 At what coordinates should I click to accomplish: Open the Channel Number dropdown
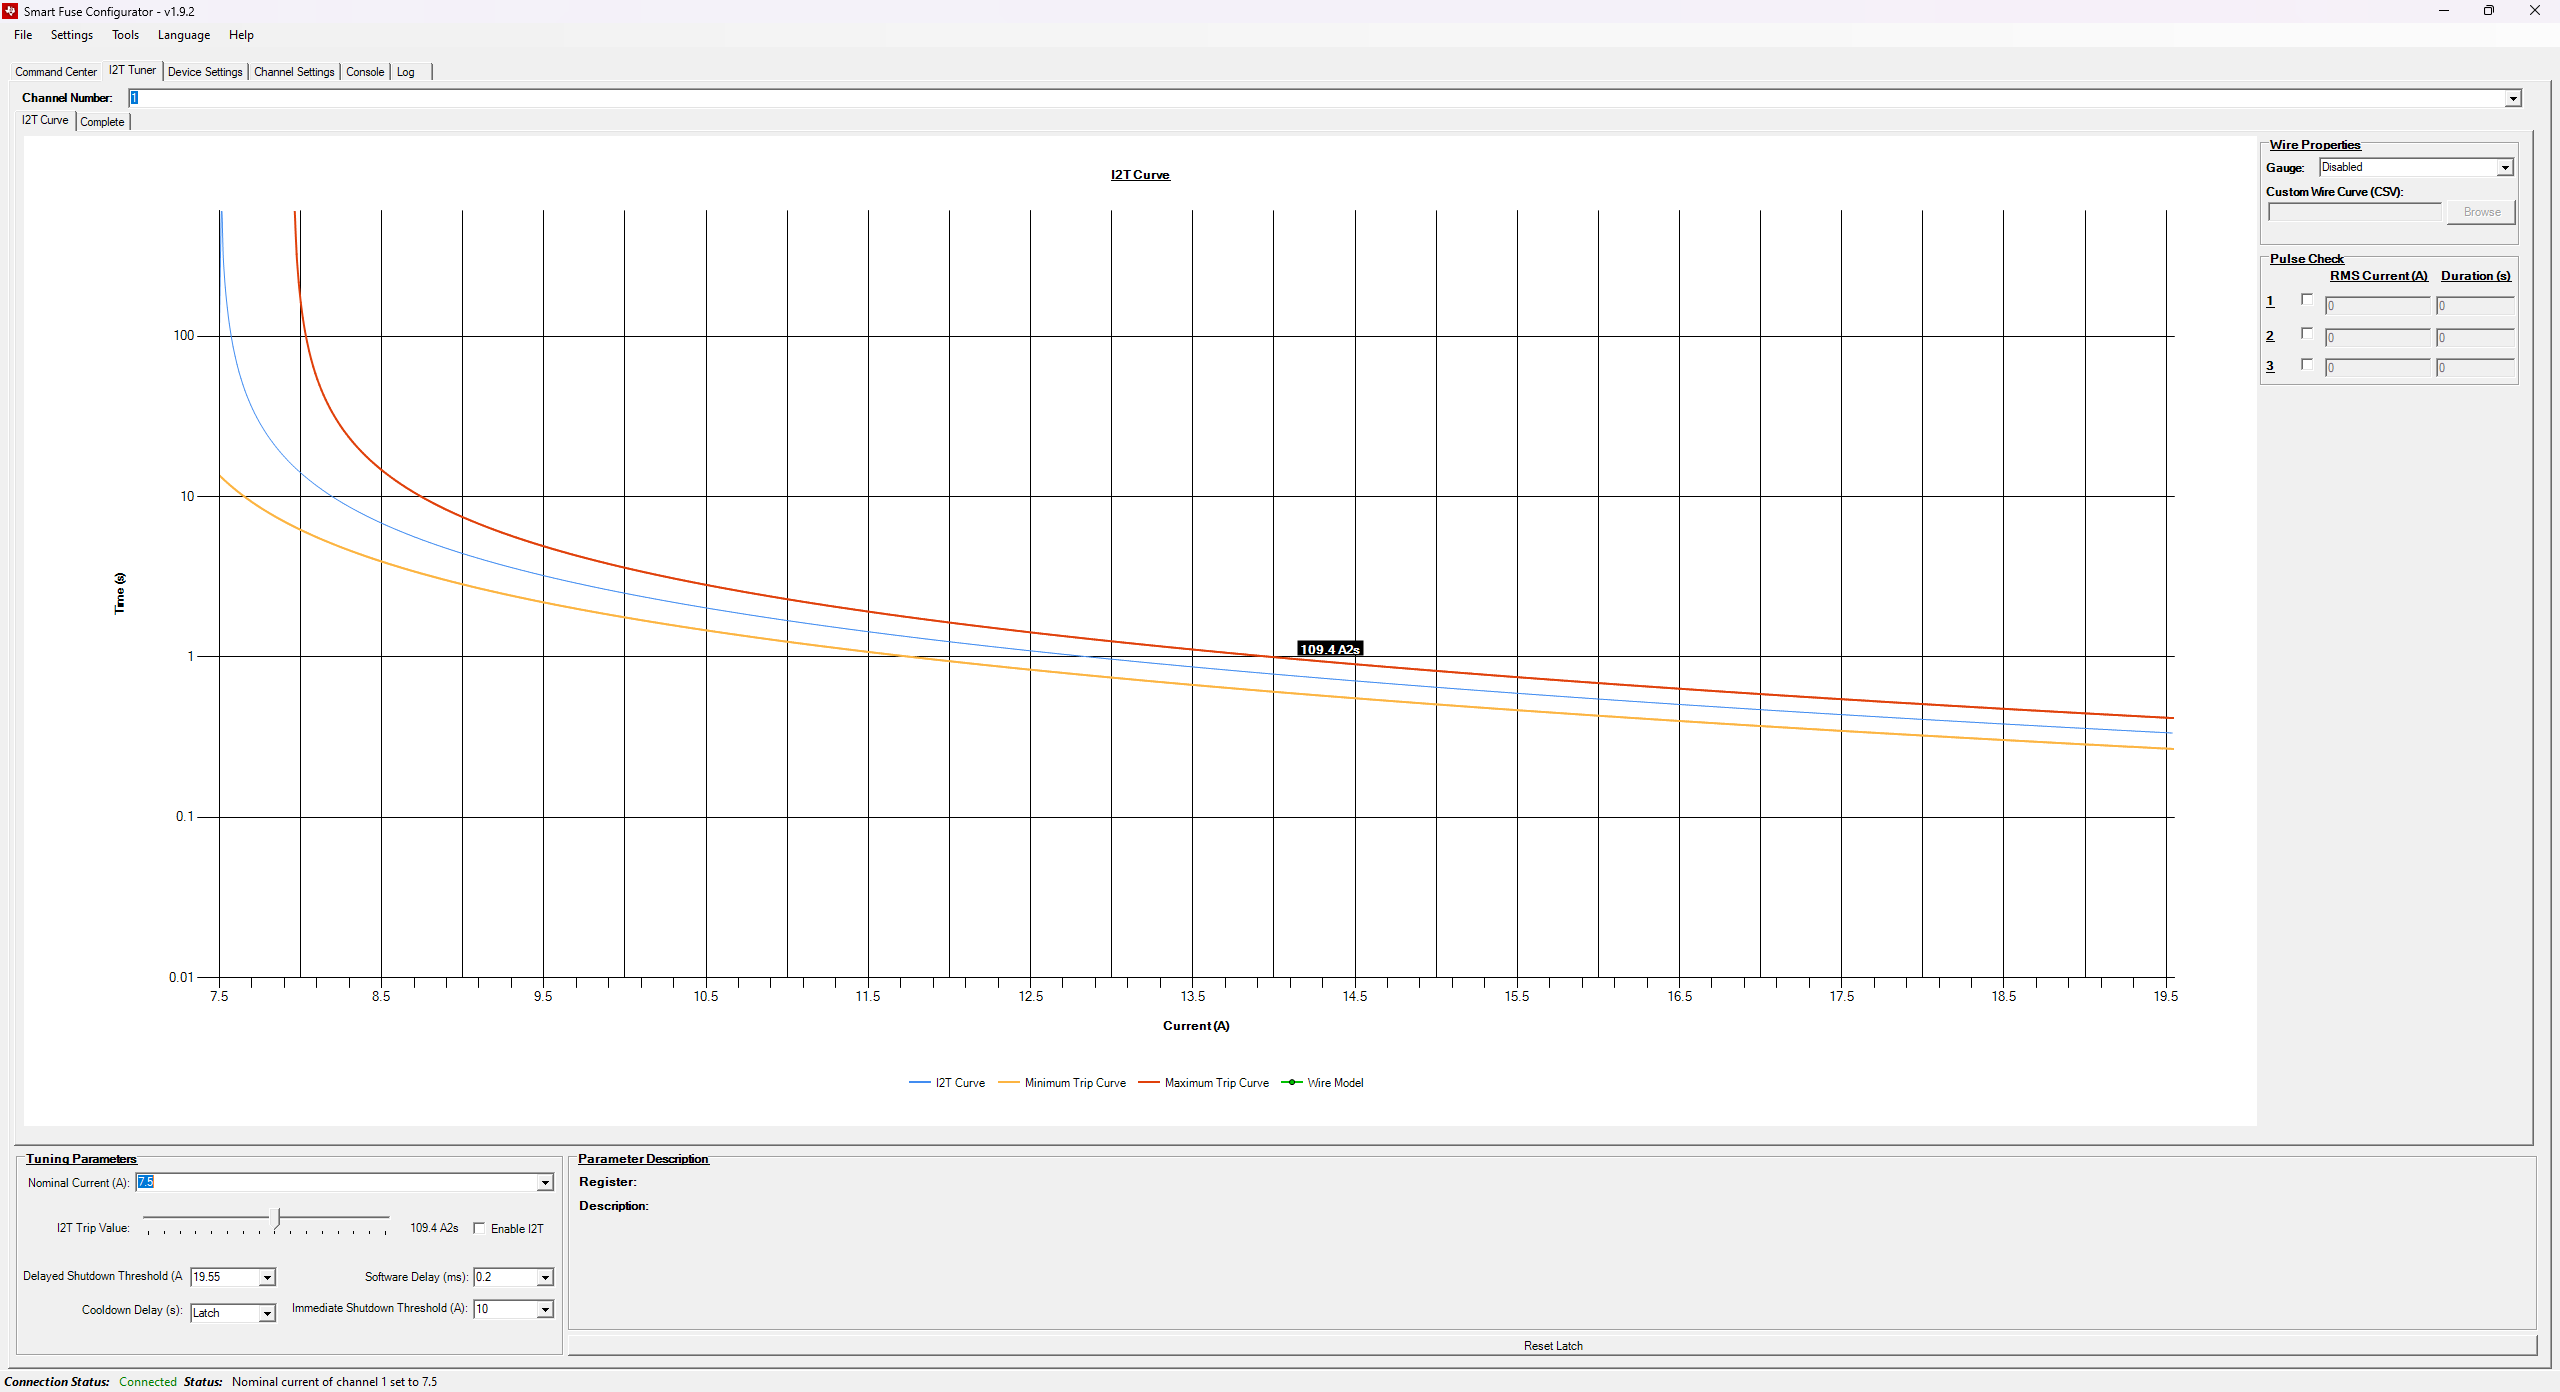[x=2513, y=98]
